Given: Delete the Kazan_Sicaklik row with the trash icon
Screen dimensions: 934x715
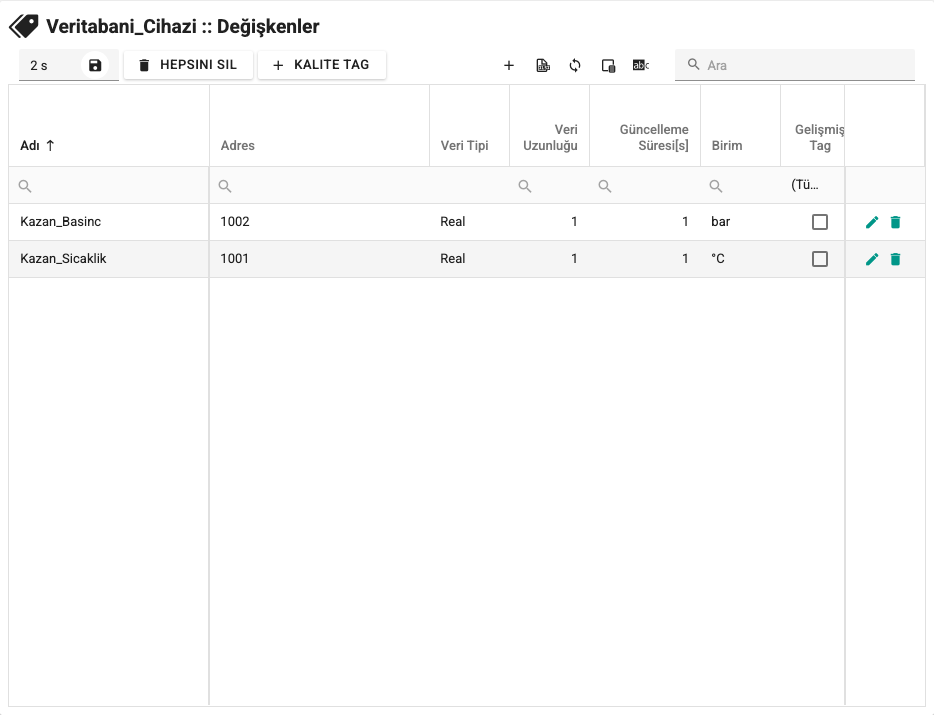Looking at the screenshot, I should [895, 259].
